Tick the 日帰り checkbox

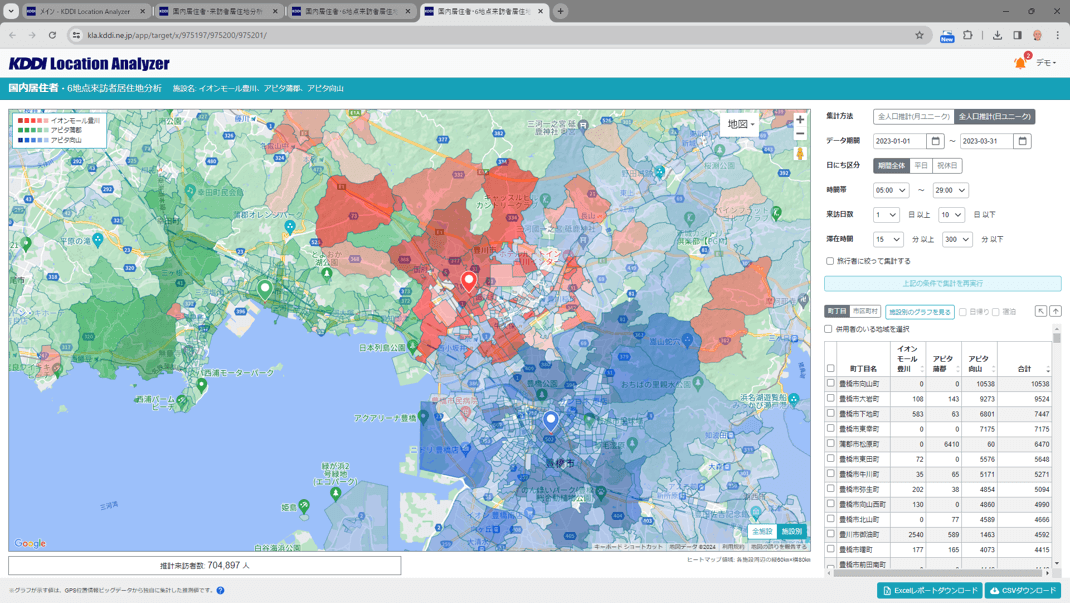[x=963, y=312]
